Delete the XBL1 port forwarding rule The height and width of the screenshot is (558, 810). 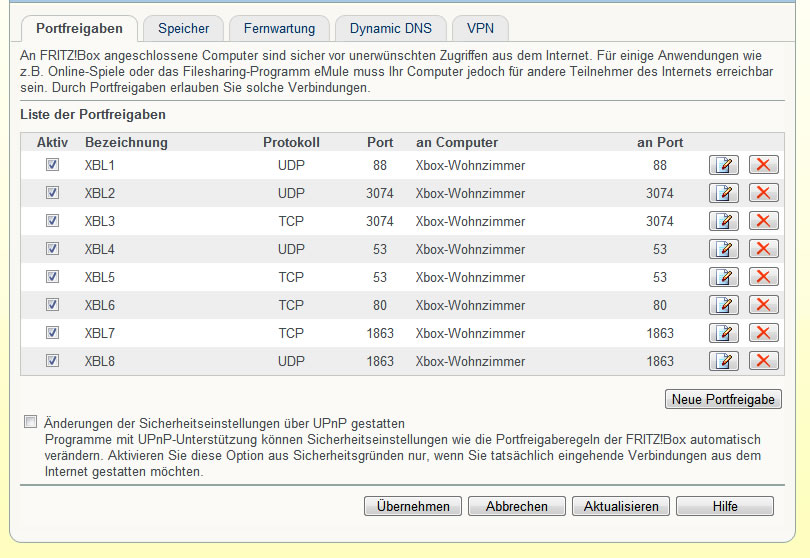(x=764, y=165)
